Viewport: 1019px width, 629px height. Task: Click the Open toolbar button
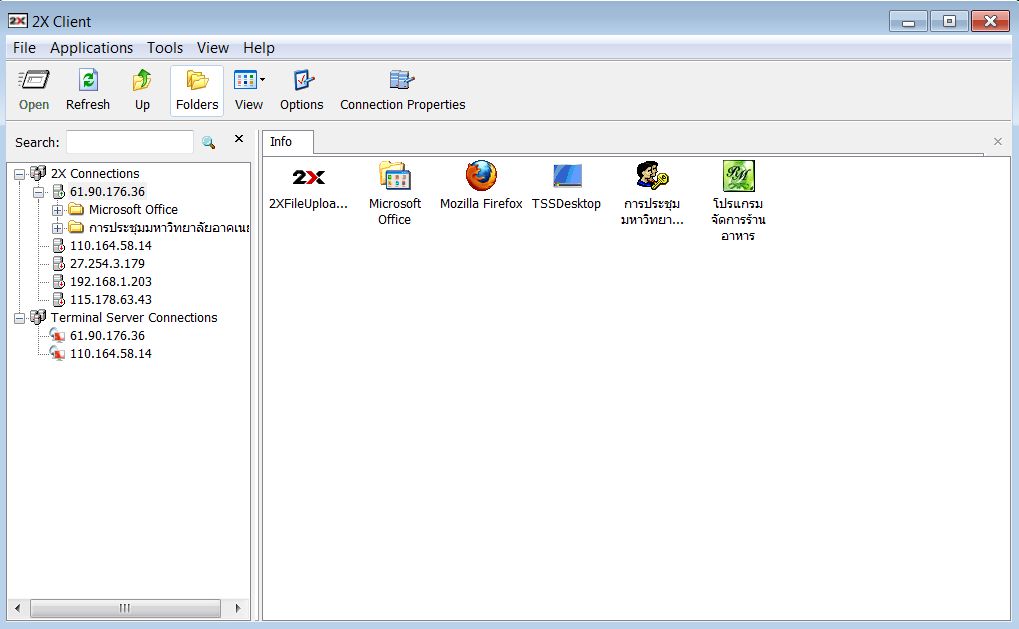click(34, 89)
